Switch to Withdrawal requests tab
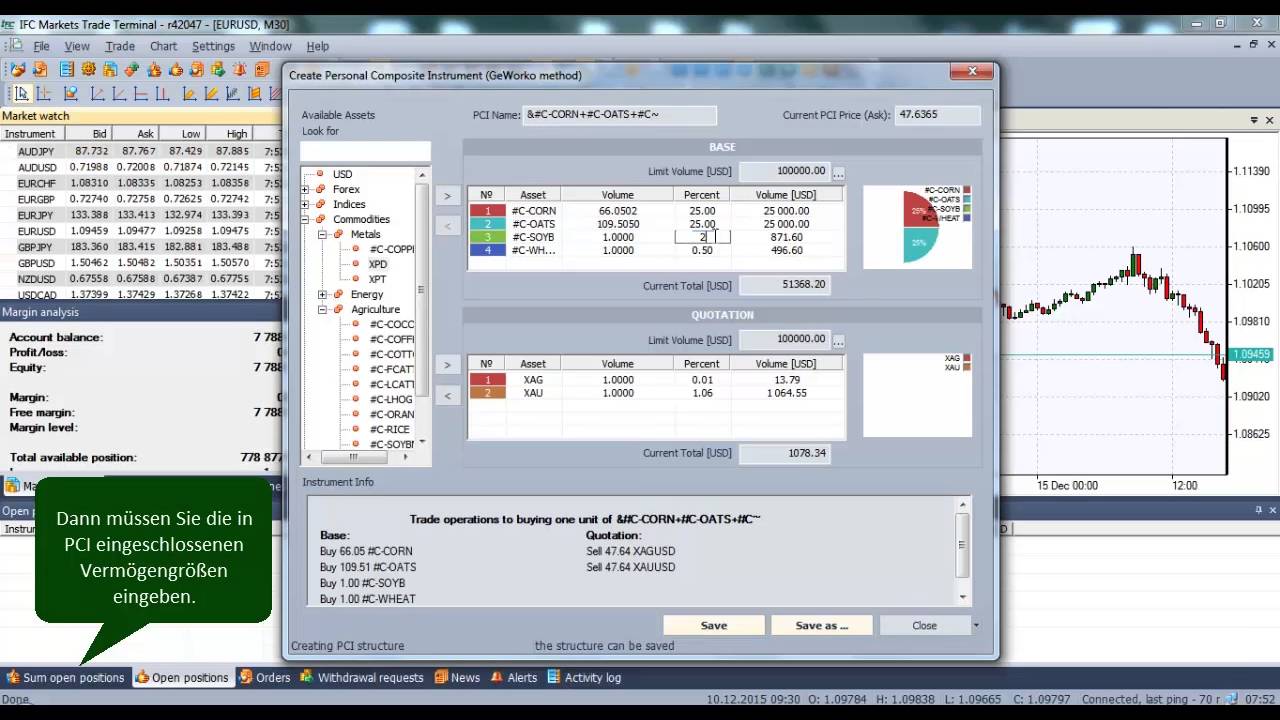1280x720 pixels. tap(362, 677)
